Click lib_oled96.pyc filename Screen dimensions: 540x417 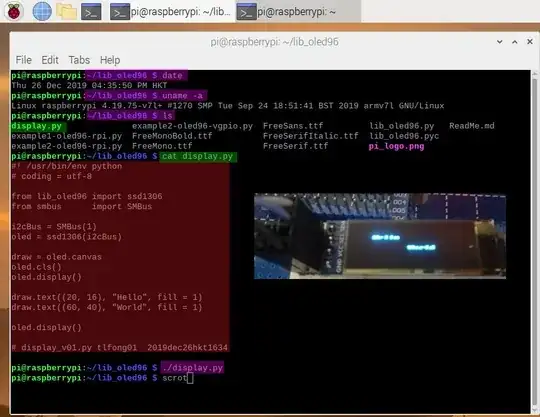(x=404, y=136)
